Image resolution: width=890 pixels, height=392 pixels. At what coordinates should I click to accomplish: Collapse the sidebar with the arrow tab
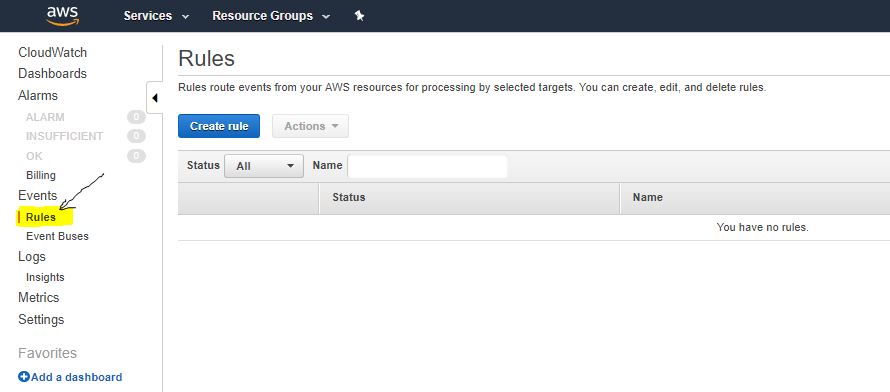coord(154,98)
